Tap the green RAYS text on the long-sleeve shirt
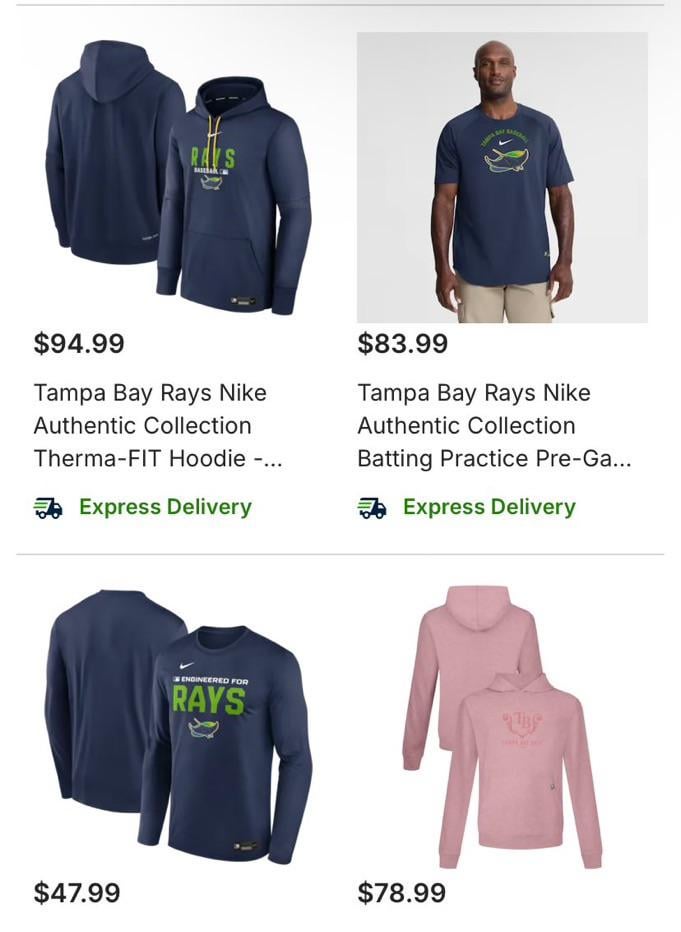This screenshot has width=681, height=932. tap(209, 700)
